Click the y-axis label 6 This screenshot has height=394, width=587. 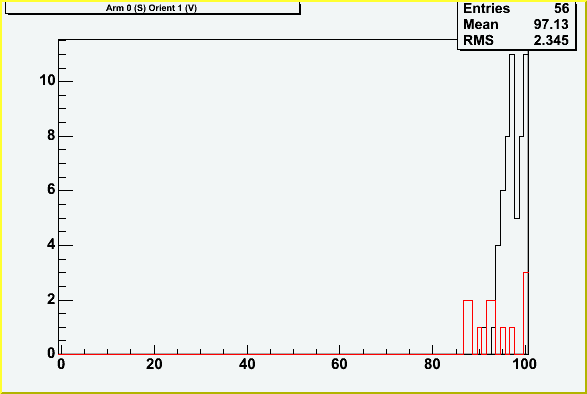pyautogui.click(x=51, y=190)
